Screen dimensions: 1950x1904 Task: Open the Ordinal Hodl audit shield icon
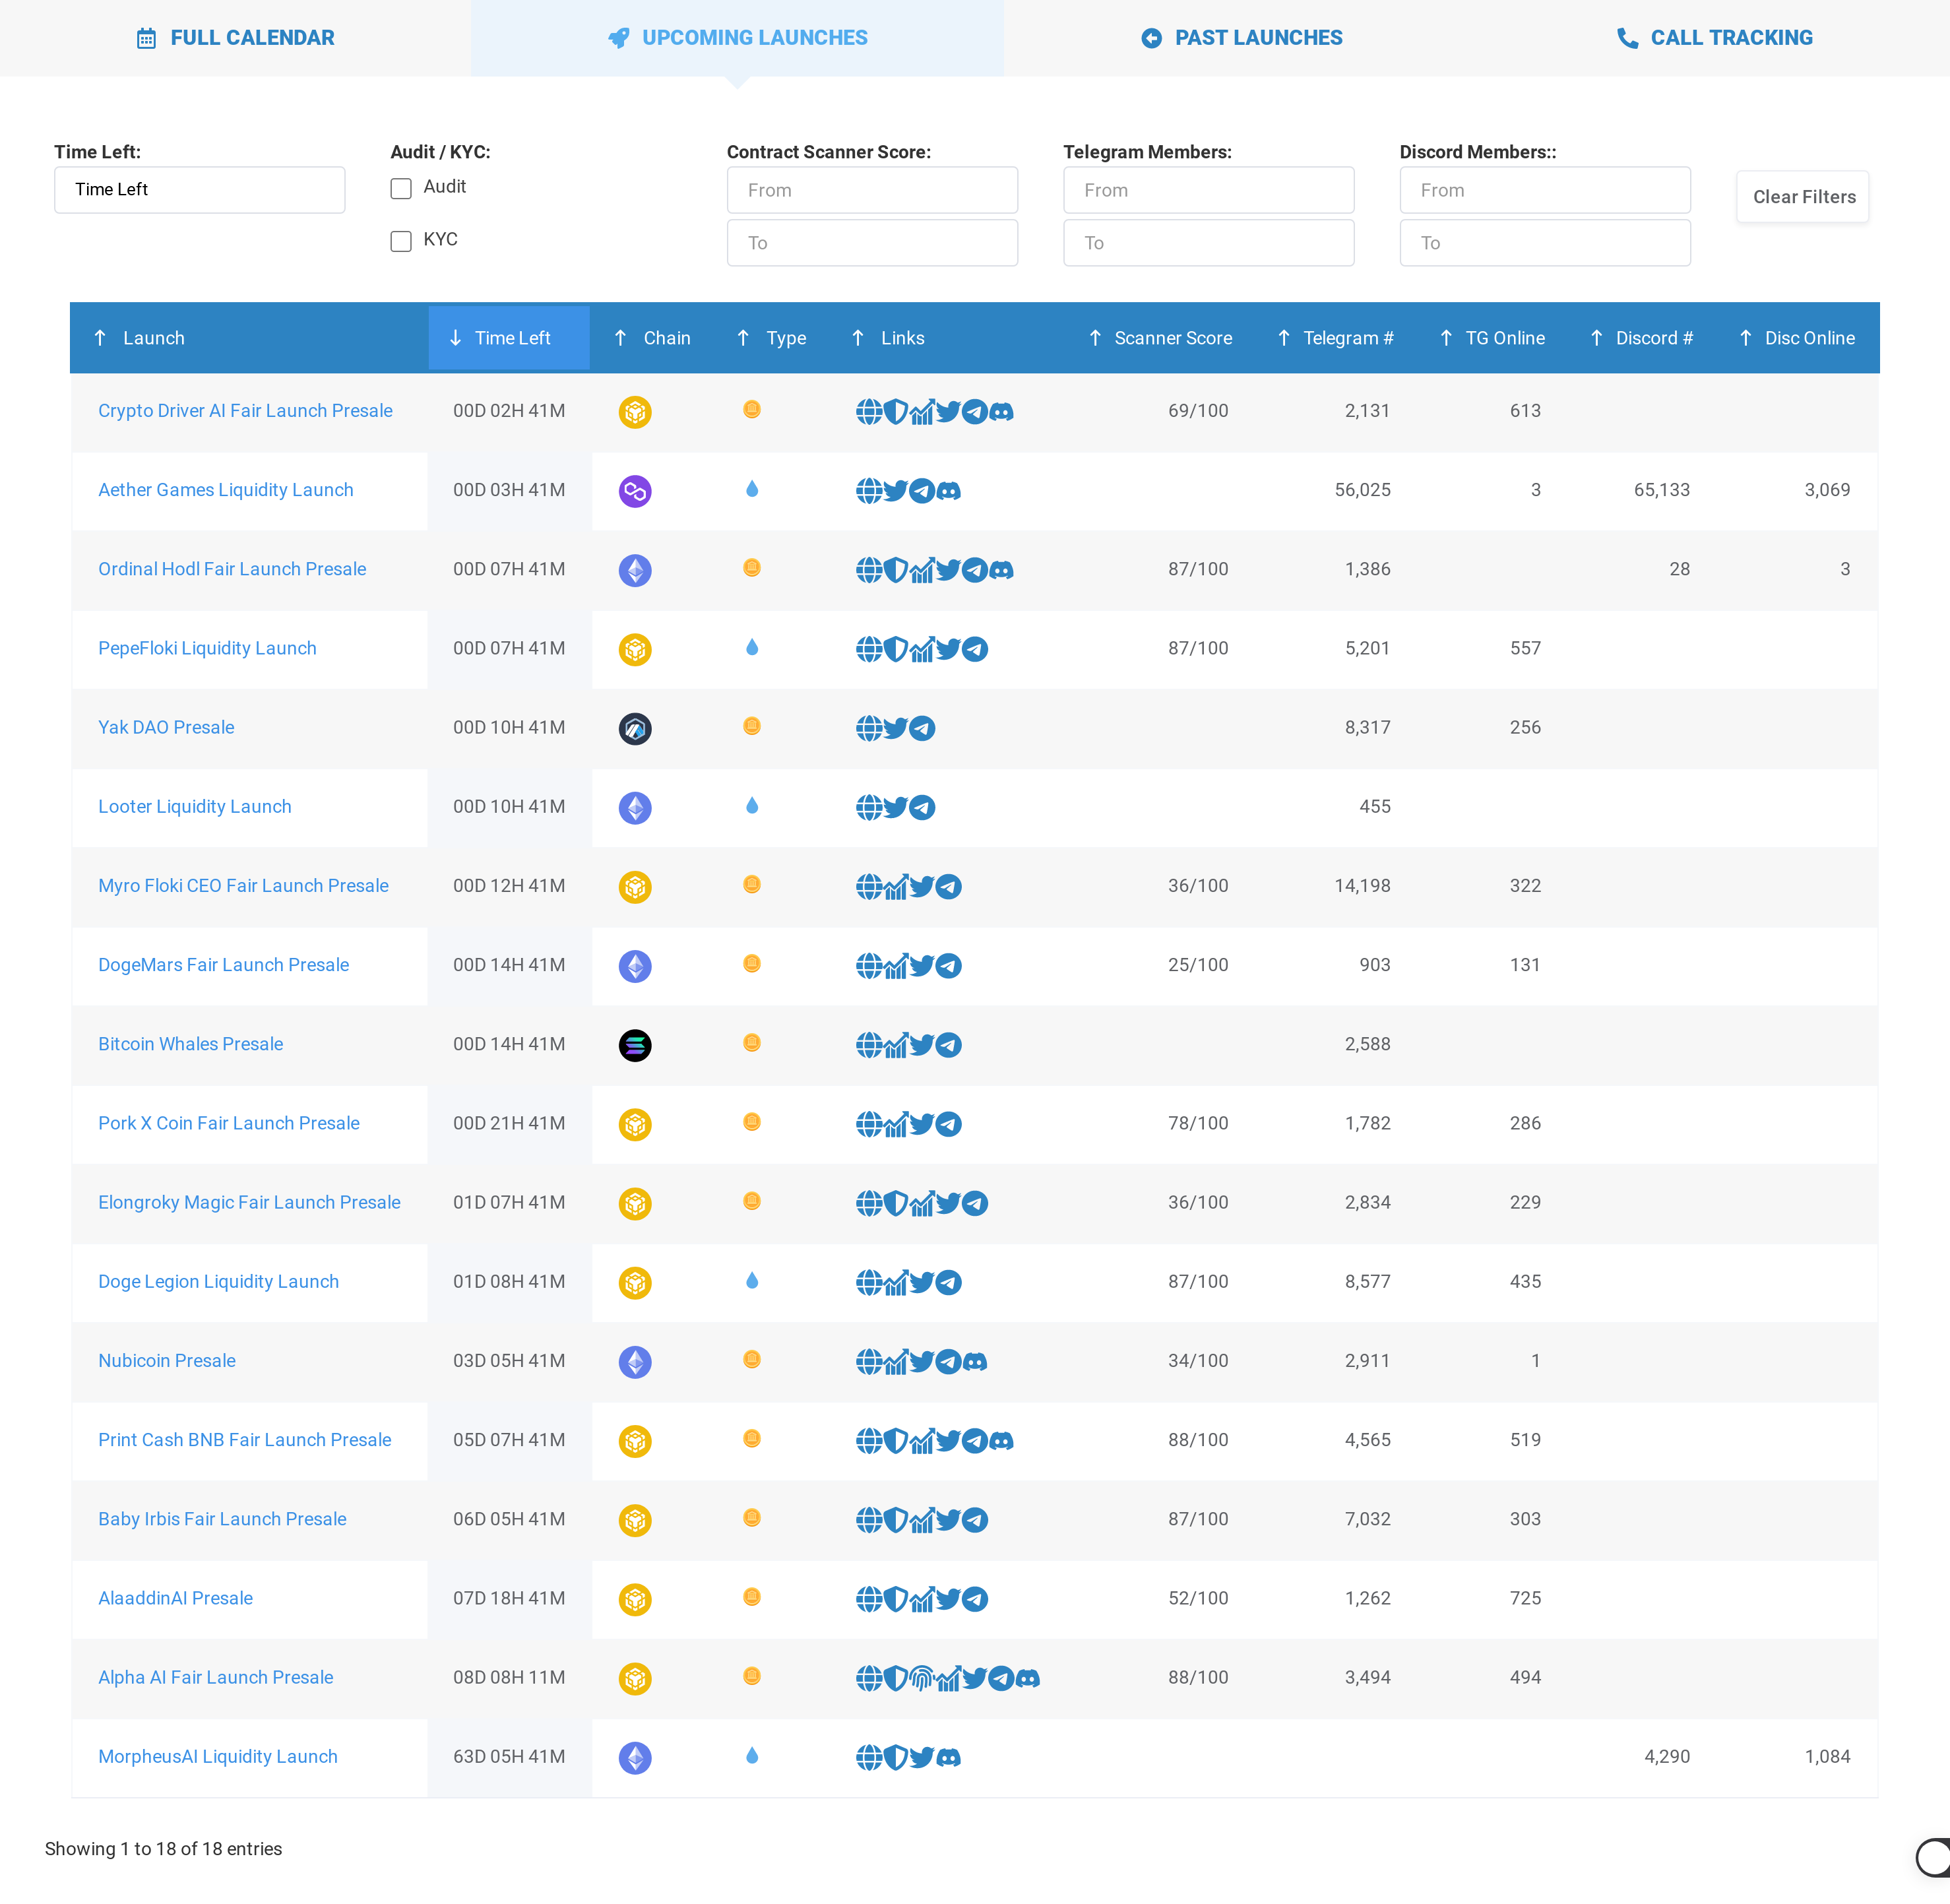pos(896,570)
